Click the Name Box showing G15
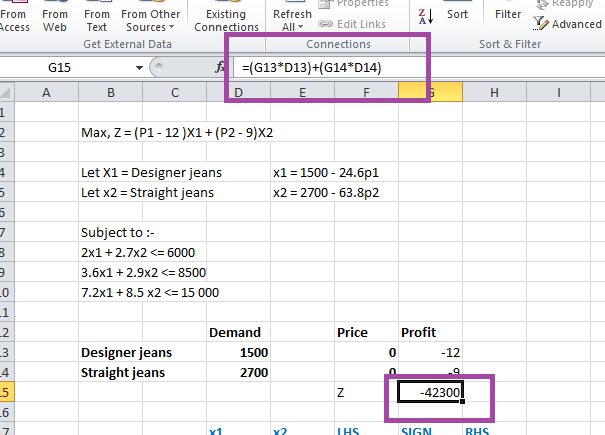Screen dimensions: 605x435 coord(68,68)
